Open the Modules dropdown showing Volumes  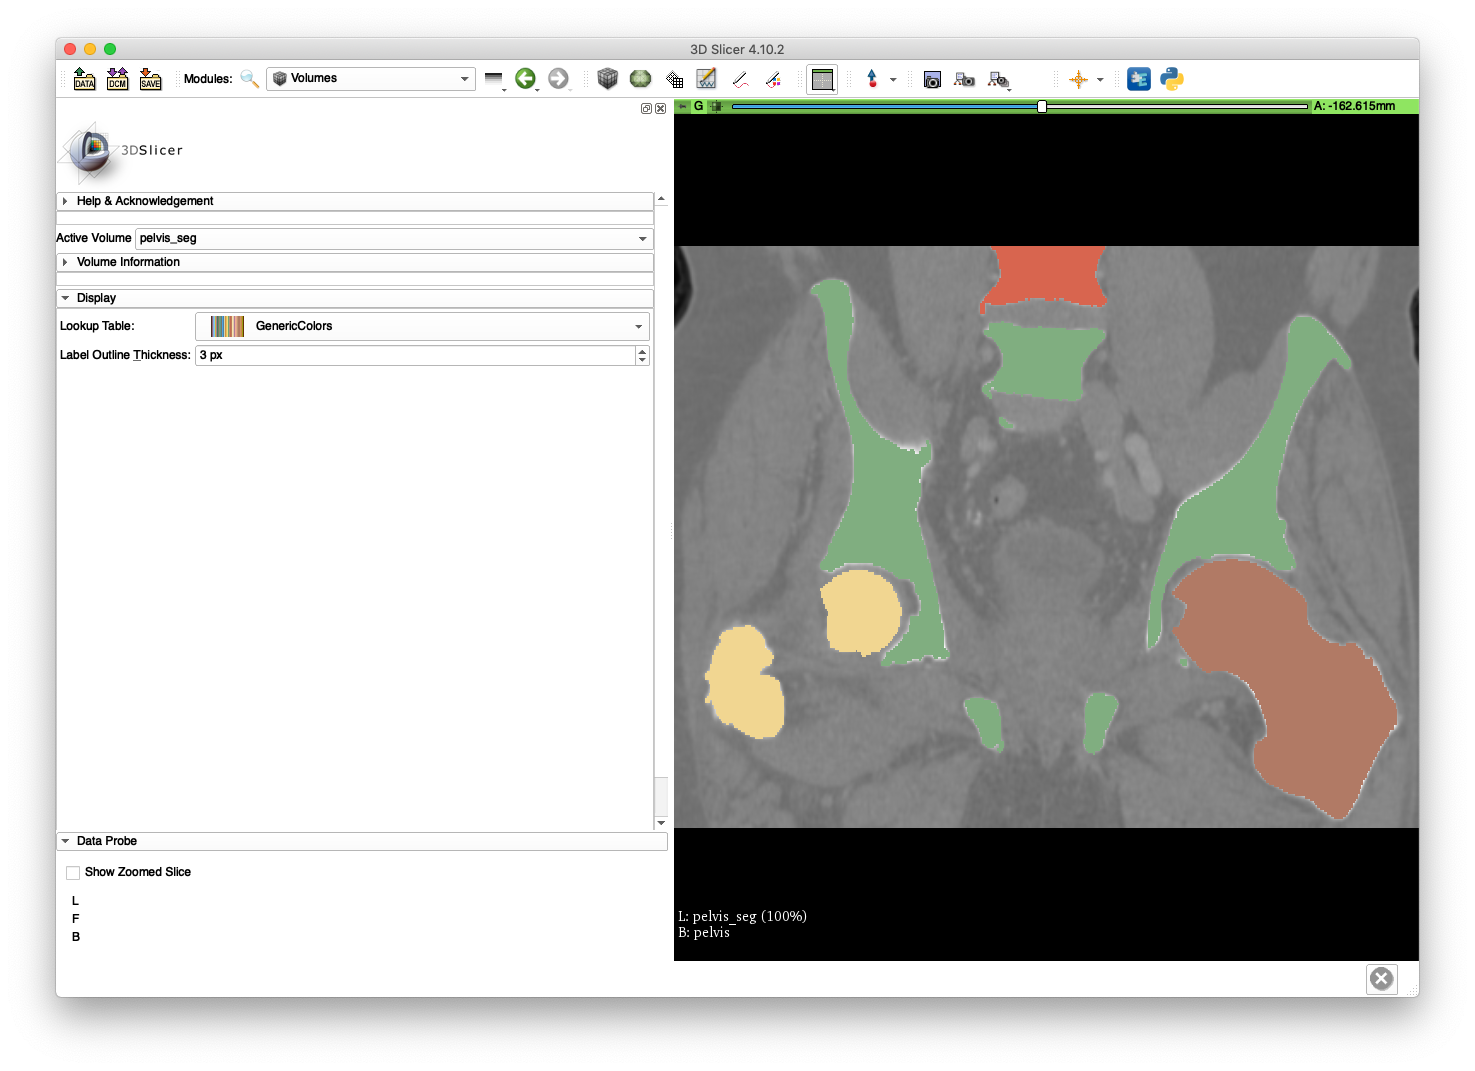point(371,79)
